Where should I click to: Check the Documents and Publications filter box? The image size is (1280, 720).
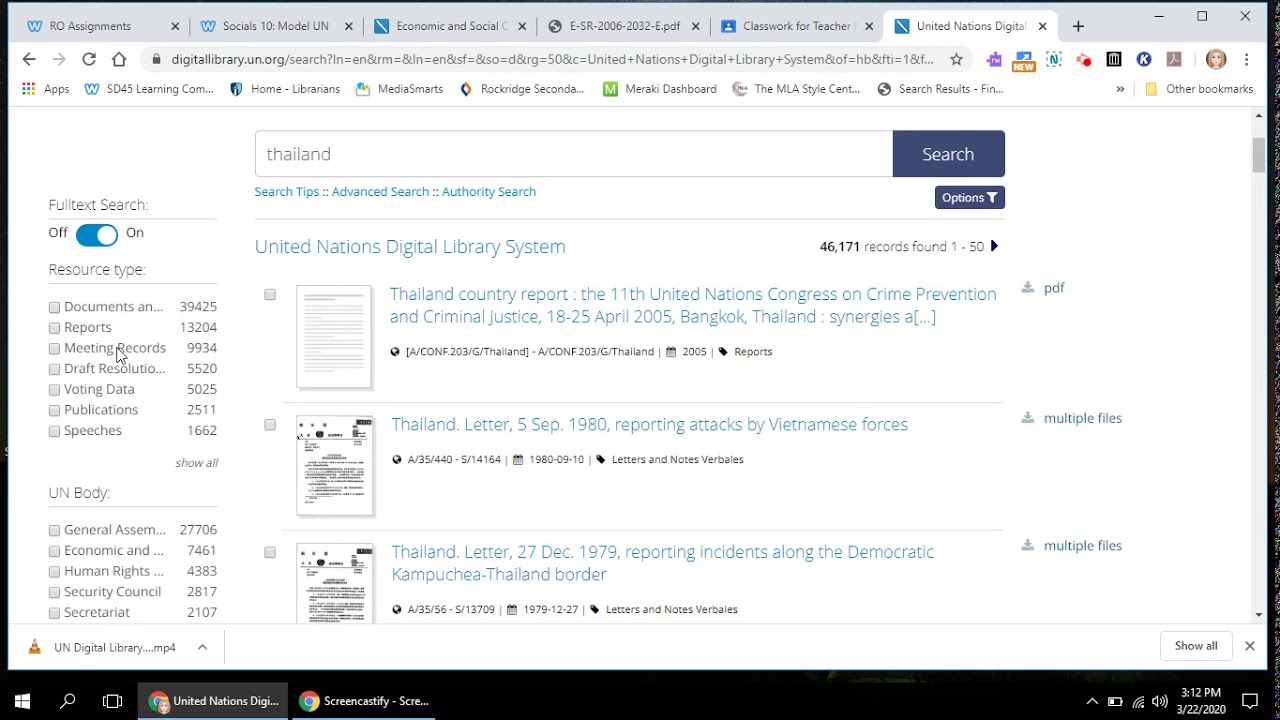[x=55, y=307]
